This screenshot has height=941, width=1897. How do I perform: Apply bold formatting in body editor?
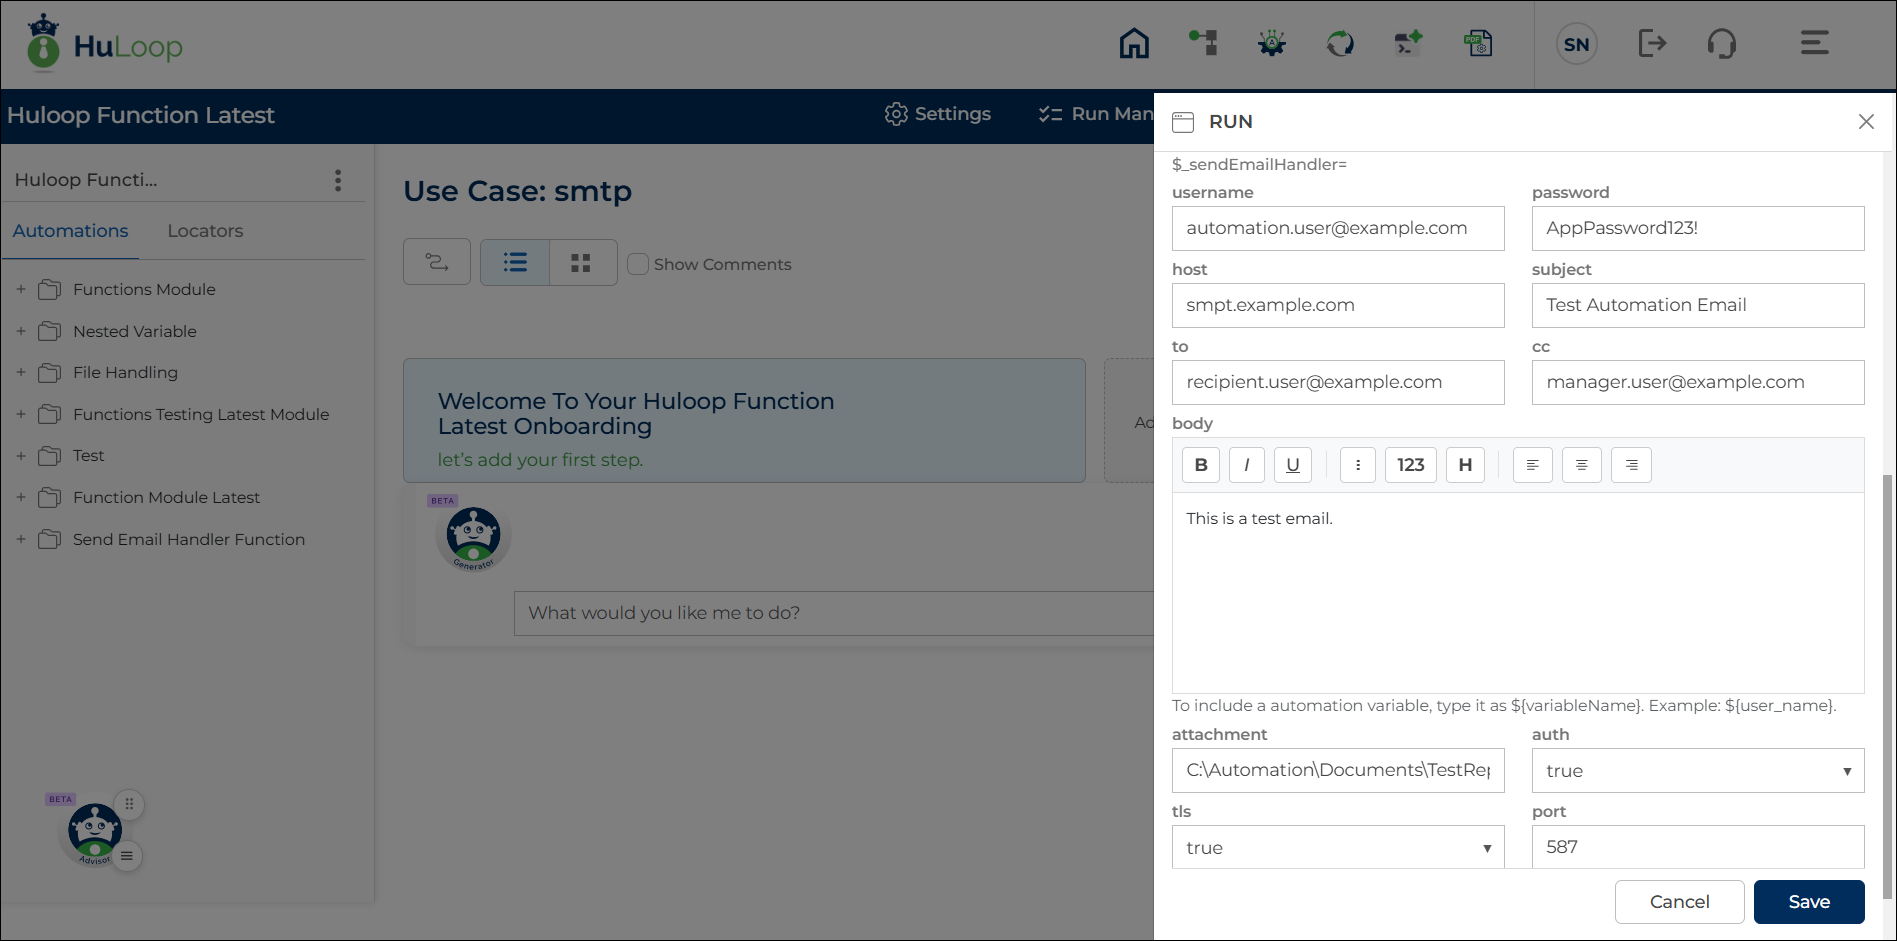point(1201,465)
